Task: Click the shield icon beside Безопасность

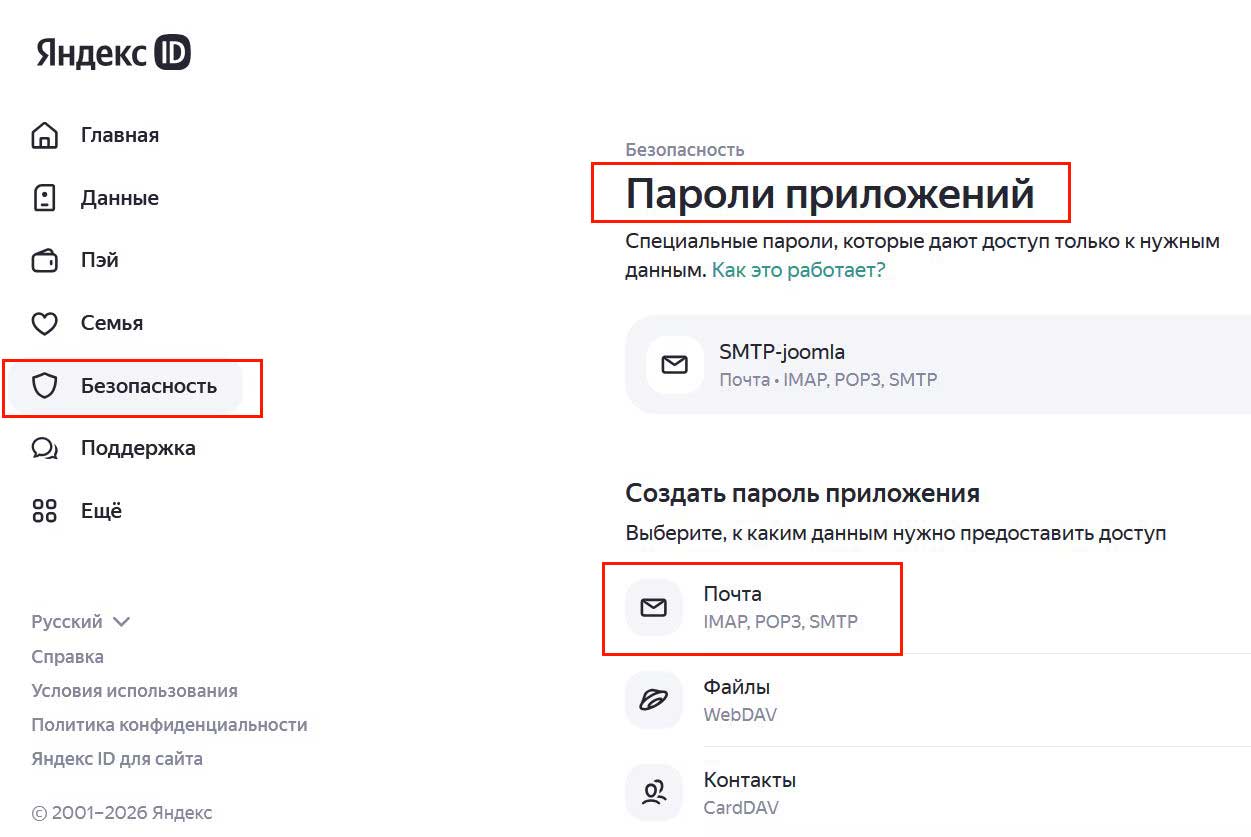Action: coord(45,386)
